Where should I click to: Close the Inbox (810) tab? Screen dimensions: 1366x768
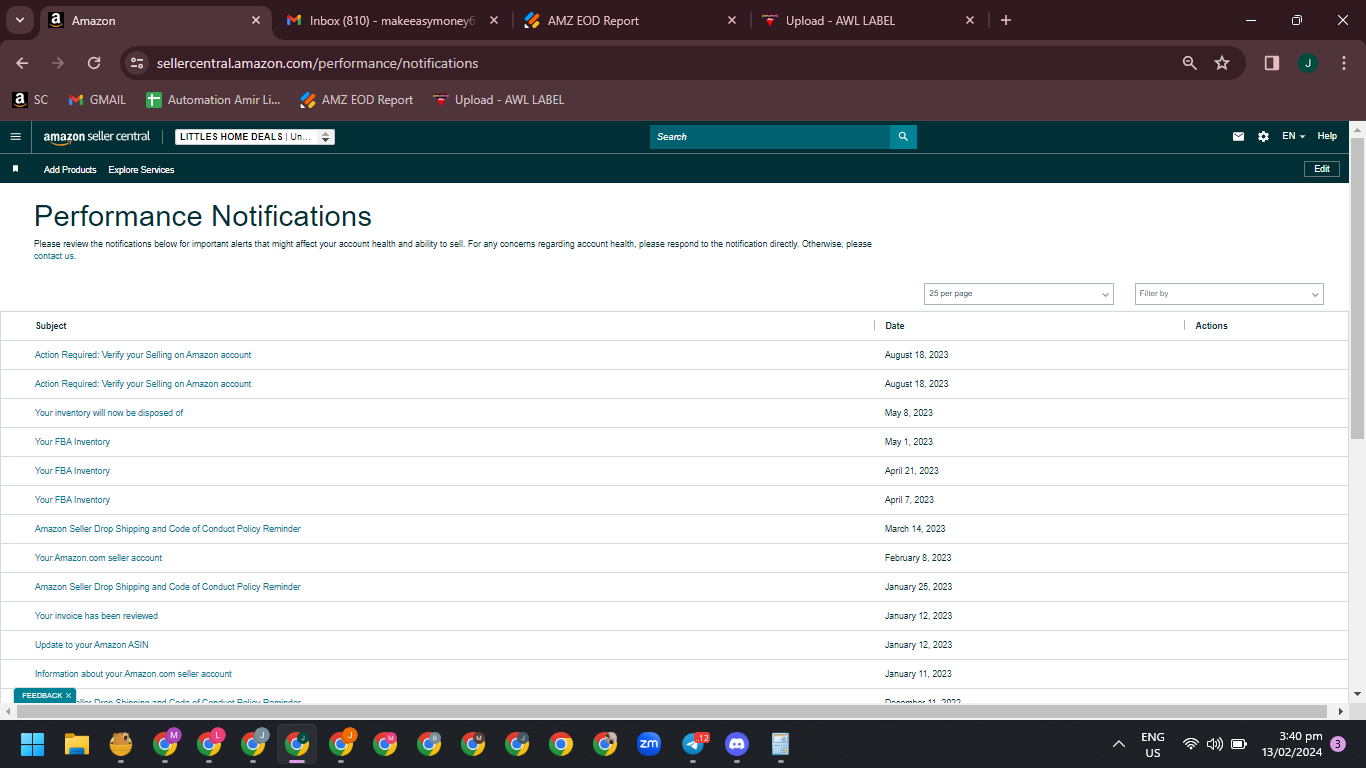coord(494,20)
